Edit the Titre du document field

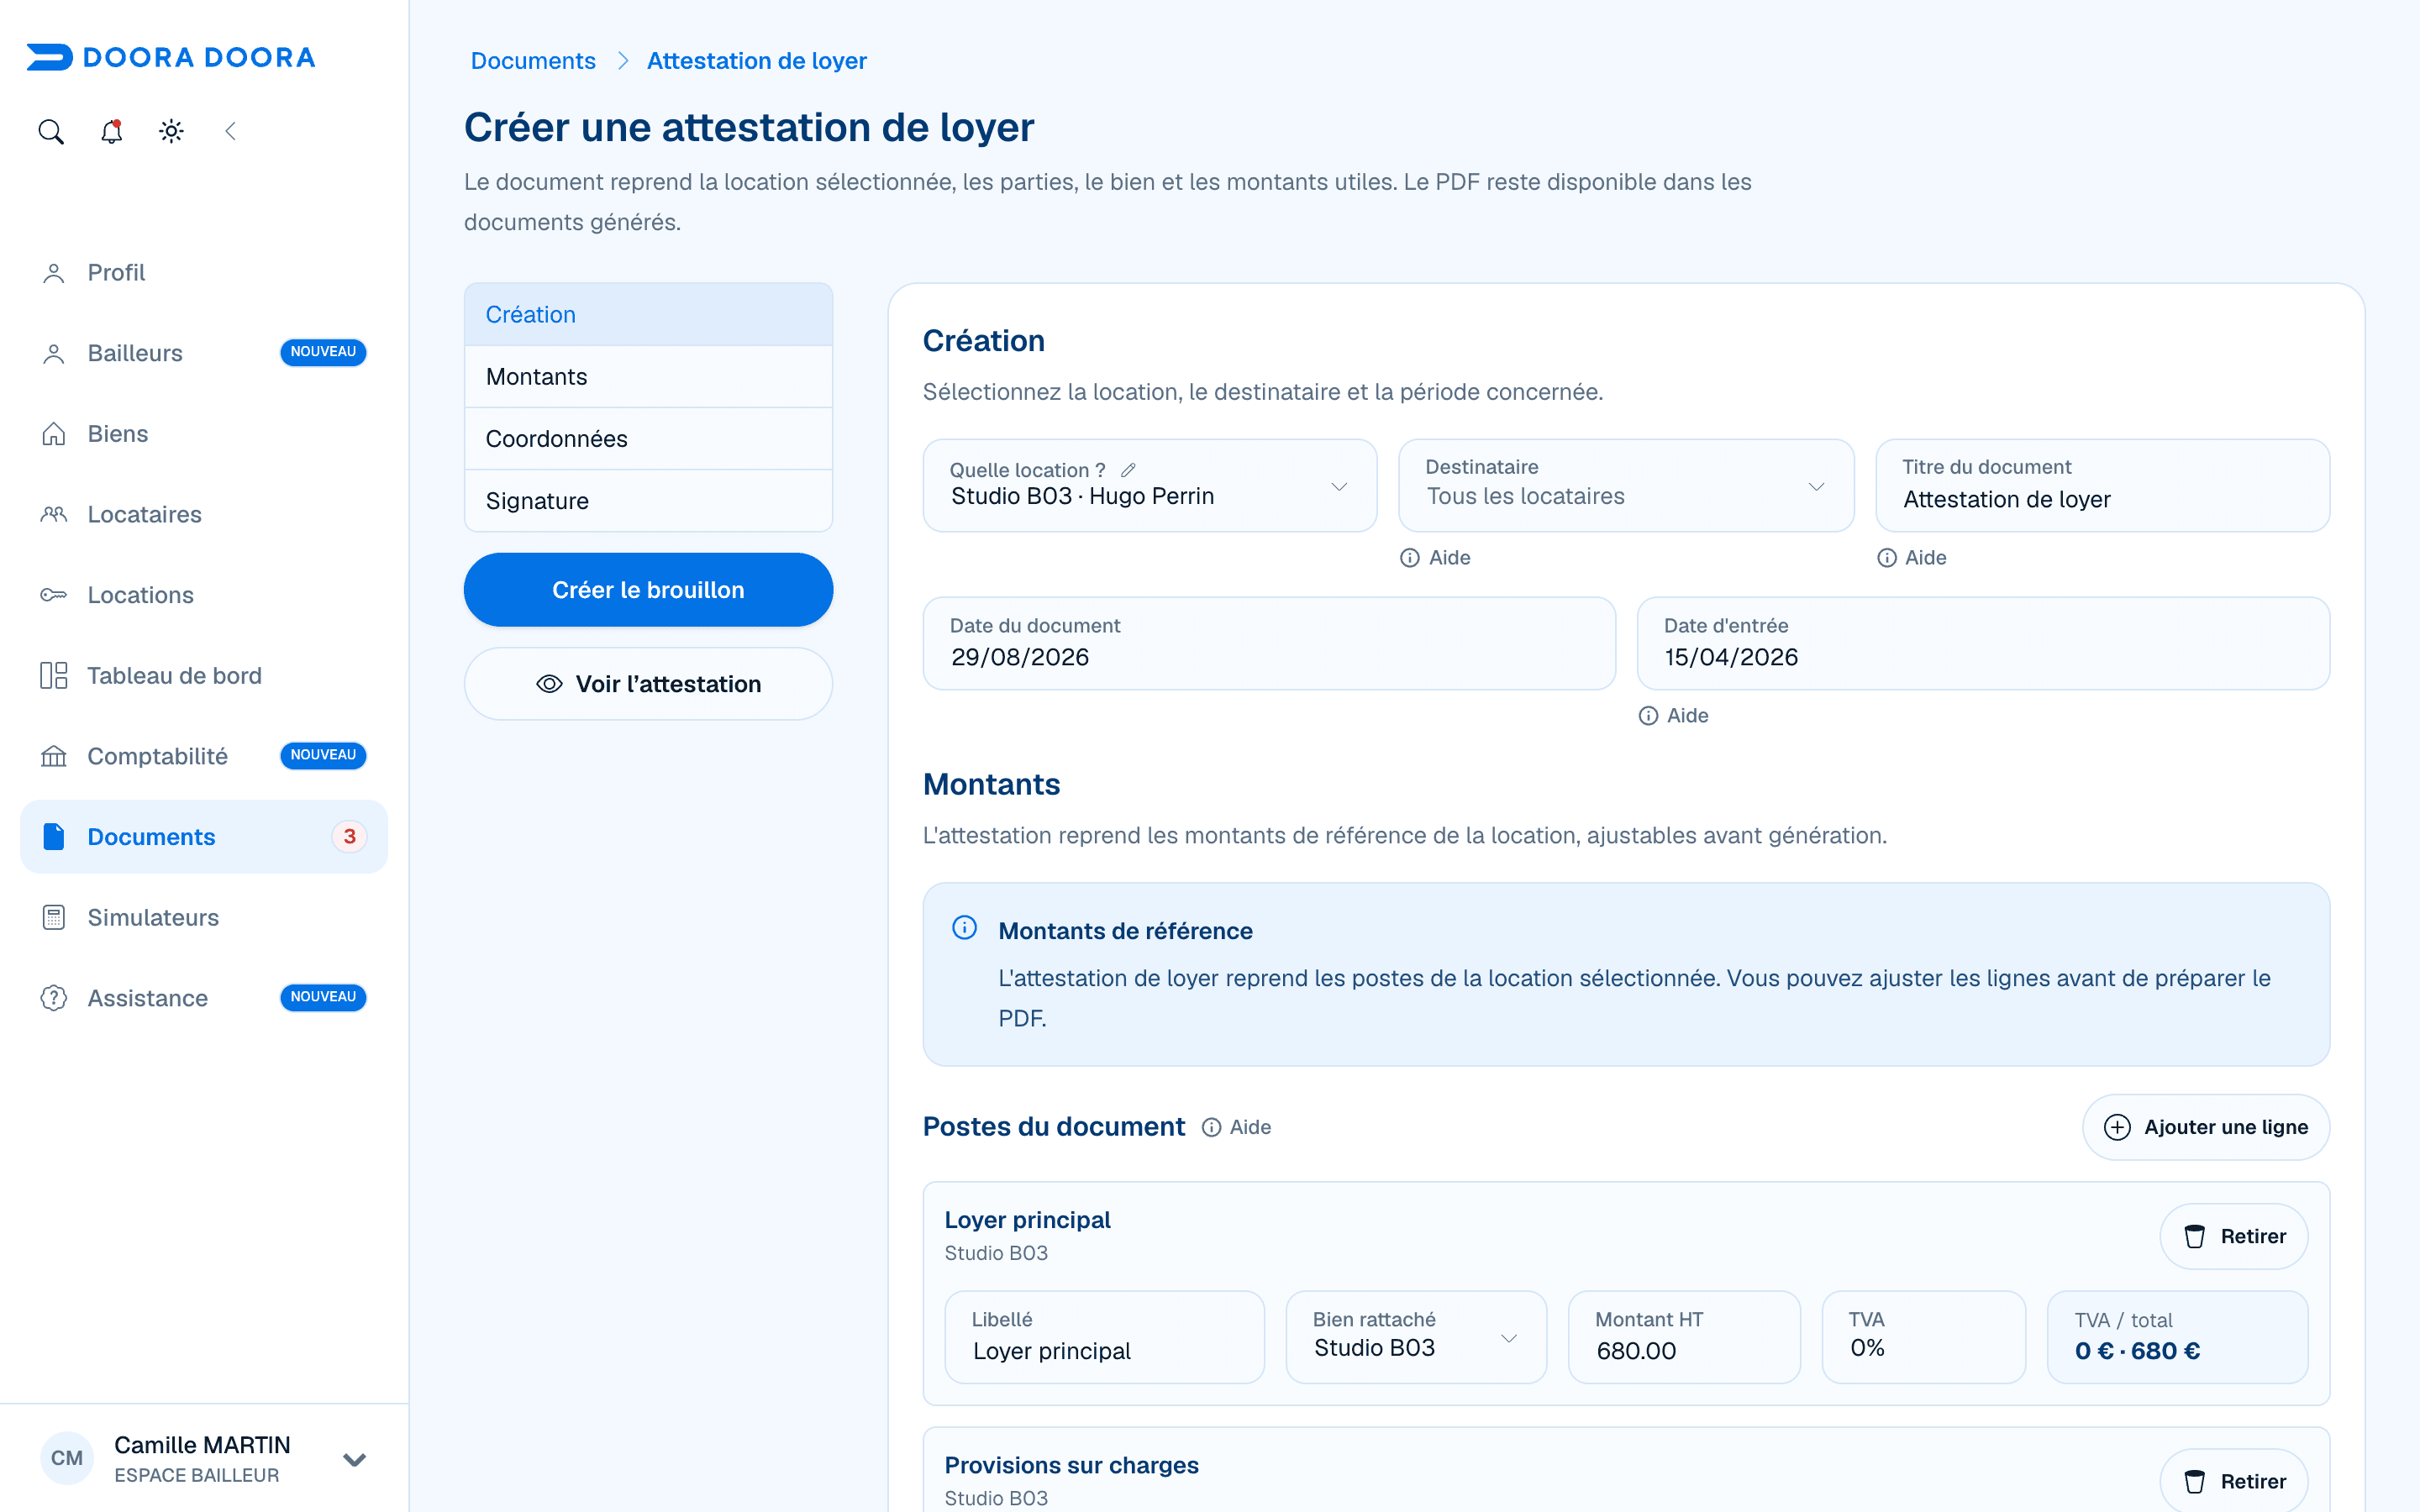[x=2103, y=486]
